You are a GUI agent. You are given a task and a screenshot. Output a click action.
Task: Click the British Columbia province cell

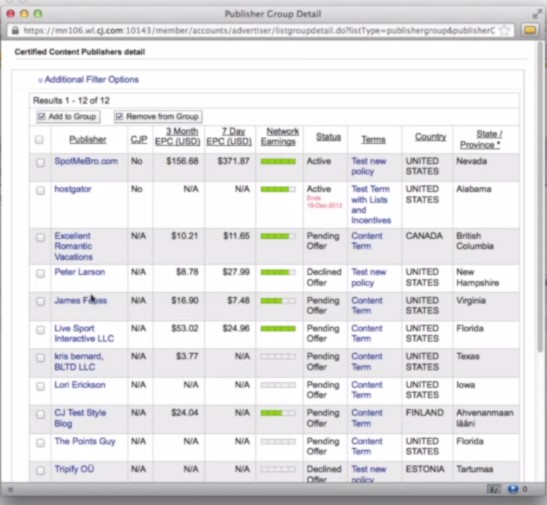[475, 241]
